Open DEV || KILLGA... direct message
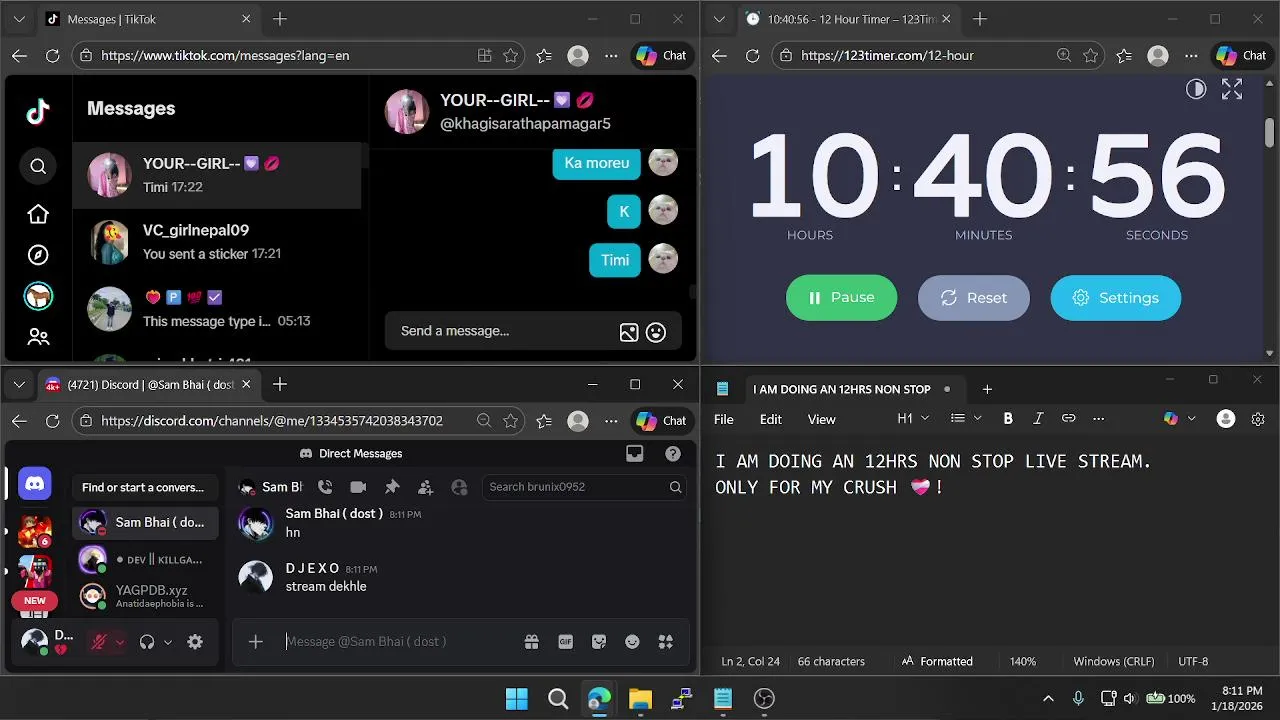This screenshot has height=720, width=1280. [145, 559]
